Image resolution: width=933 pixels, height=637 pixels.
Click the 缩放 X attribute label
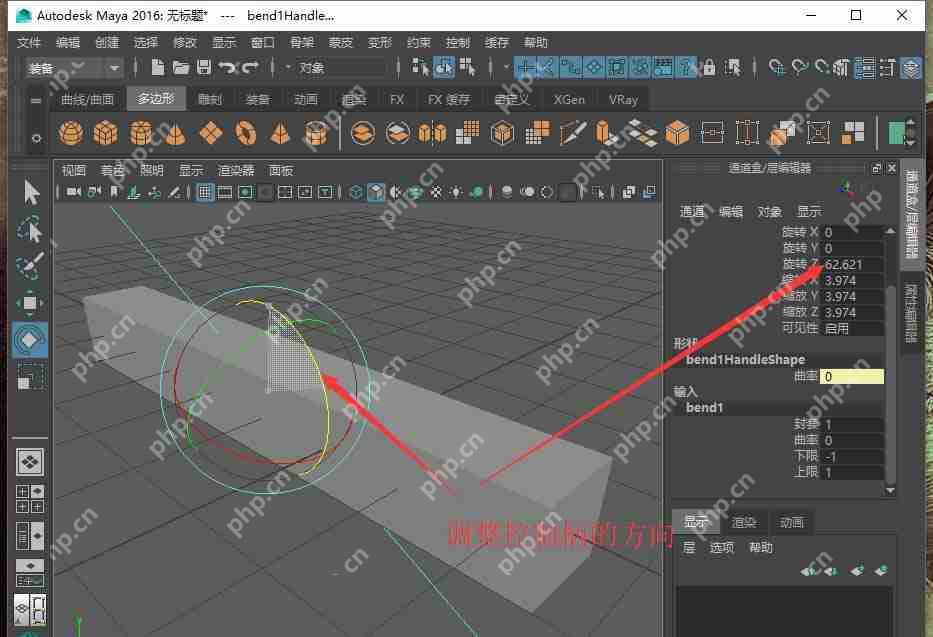click(x=801, y=280)
